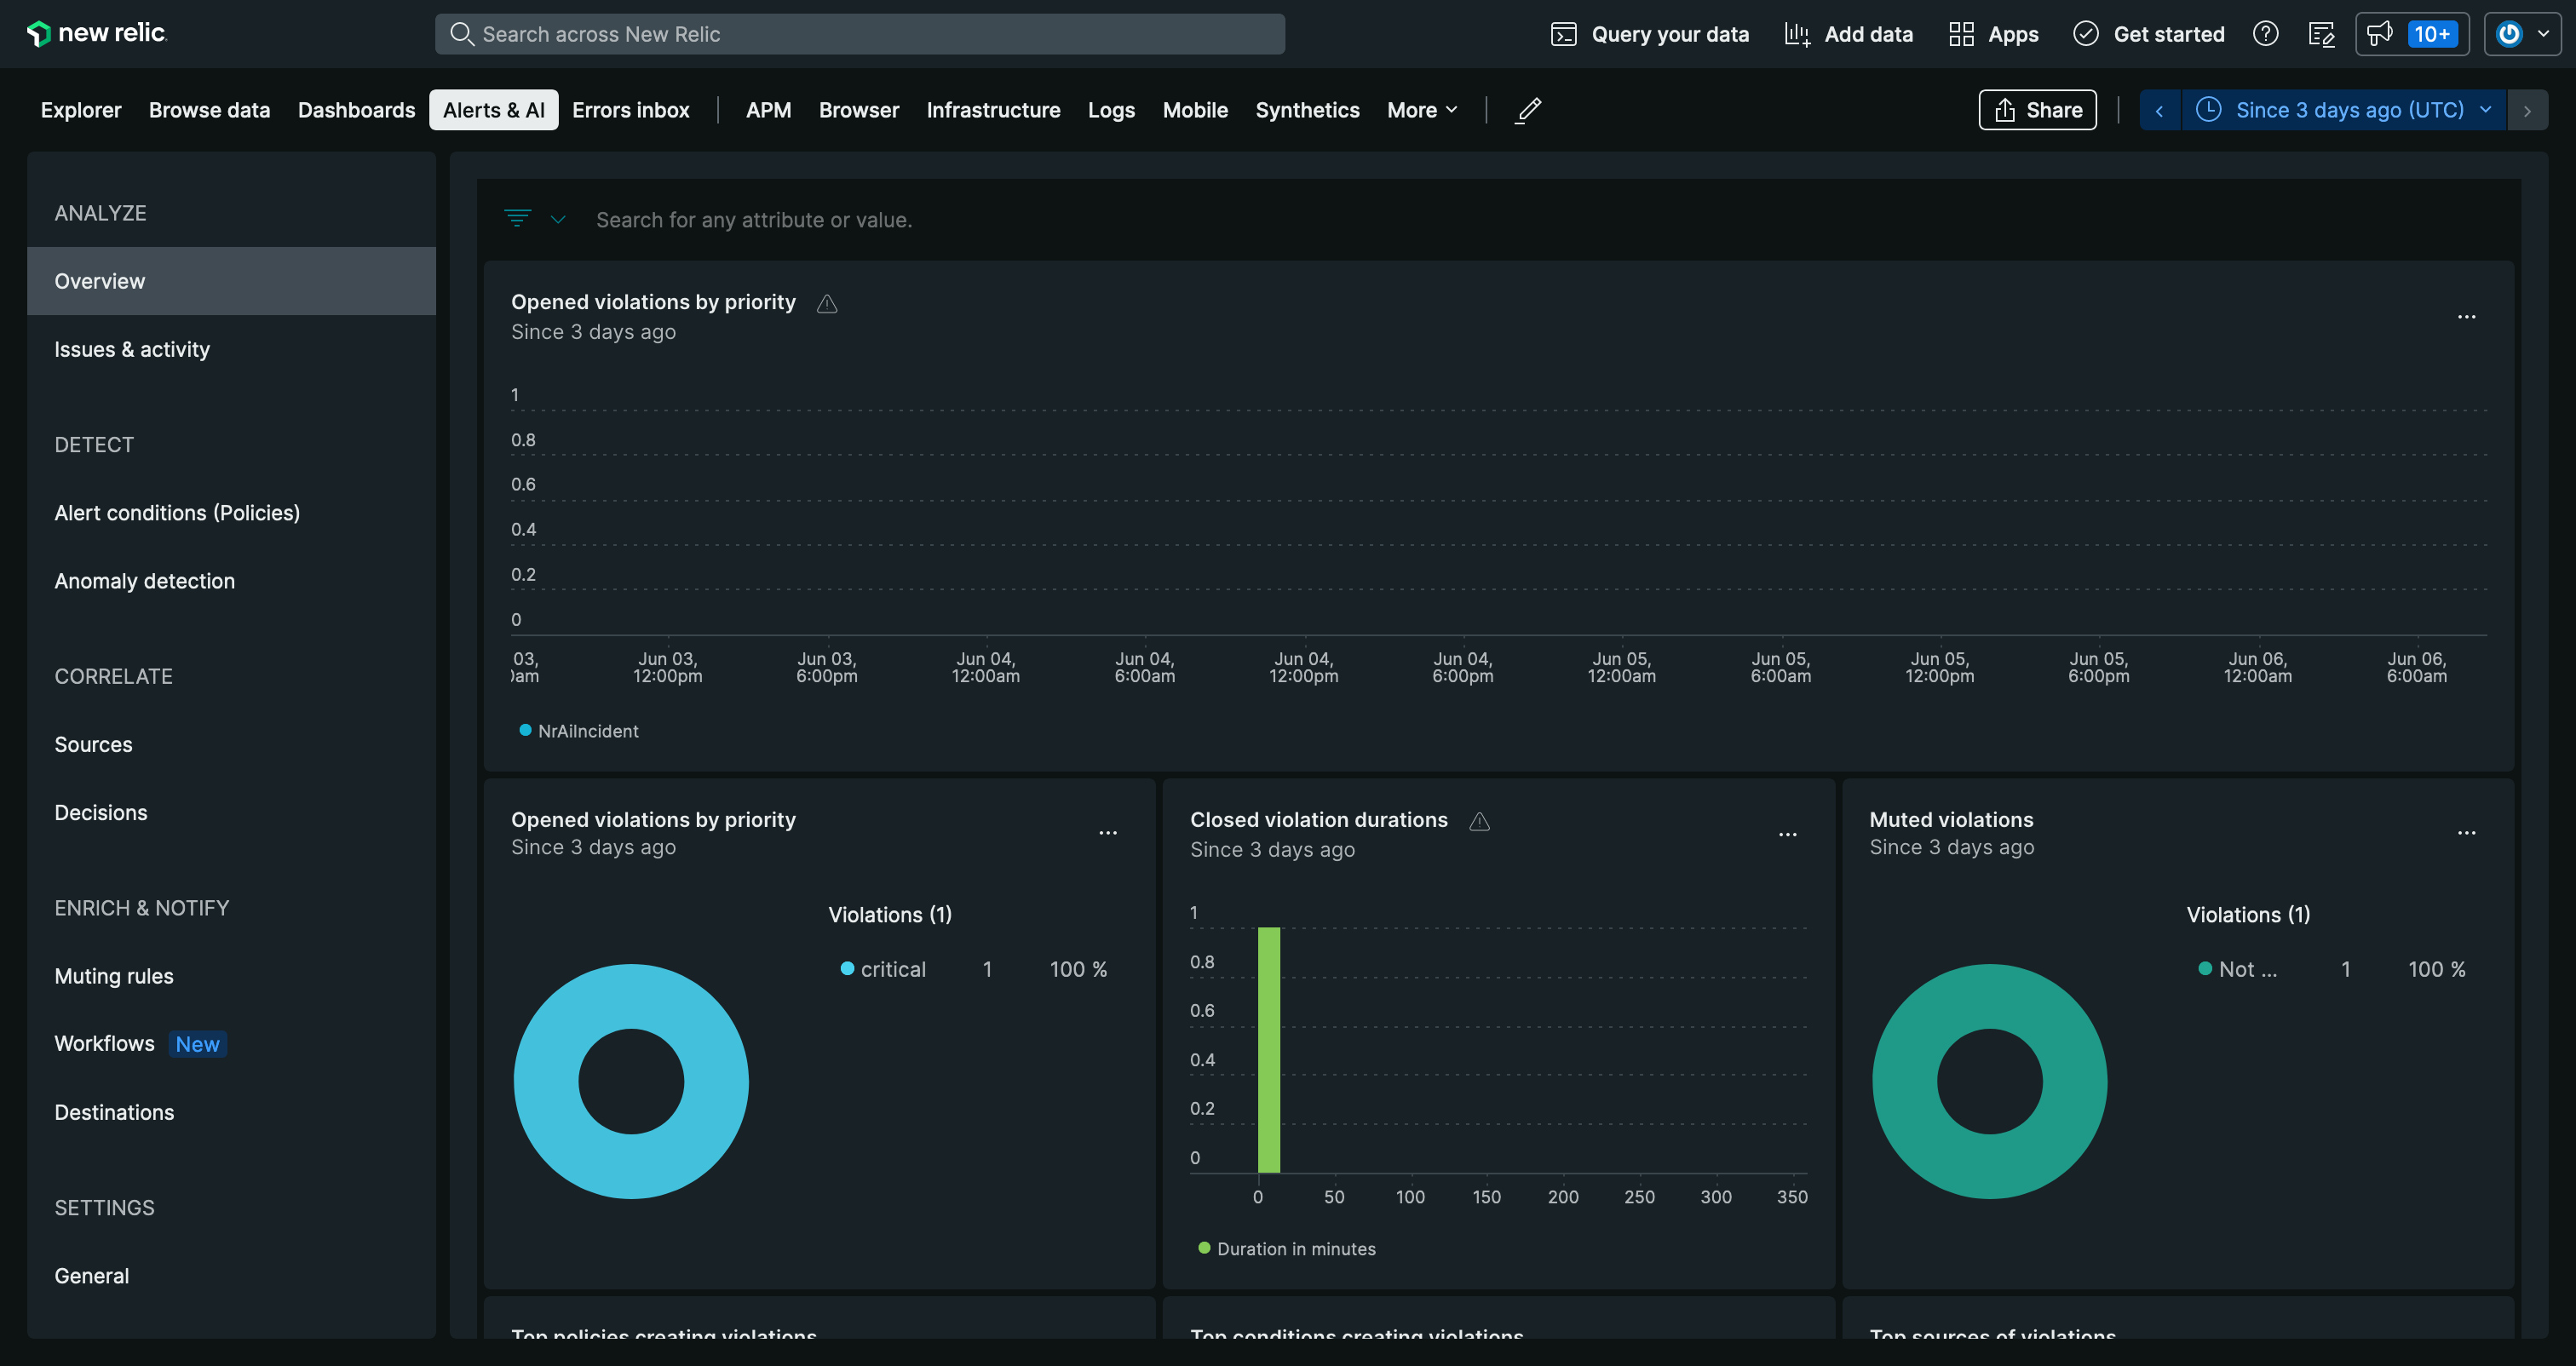
Task: Click warning triangle beside Closed violation durations
Action: tap(1479, 821)
